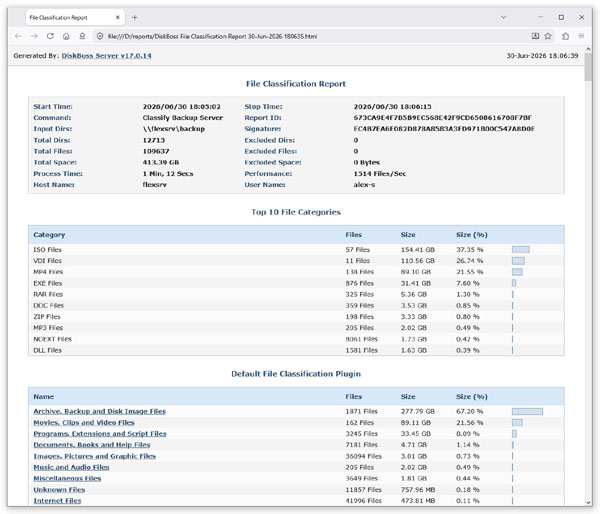The height and width of the screenshot is (514, 600).
Task: Click the 'MP3 Files' category cell
Action: click(48, 328)
